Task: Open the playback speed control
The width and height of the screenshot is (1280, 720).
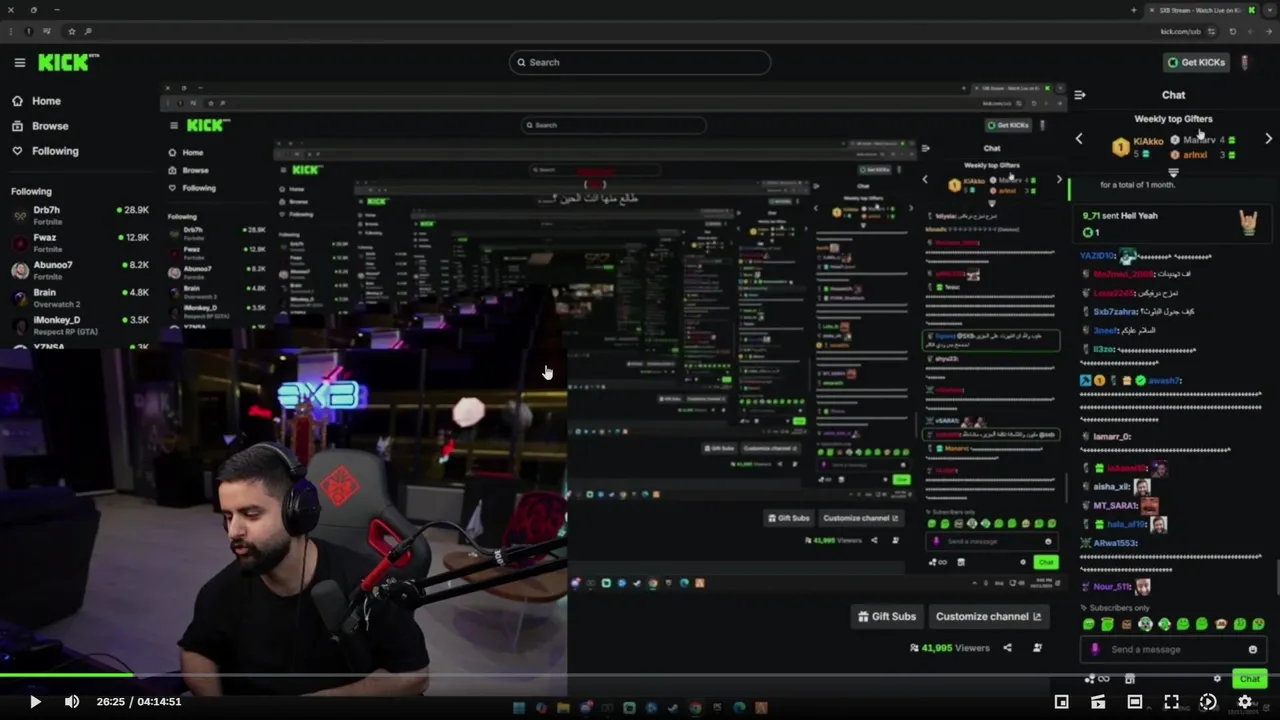Action: (1208, 702)
